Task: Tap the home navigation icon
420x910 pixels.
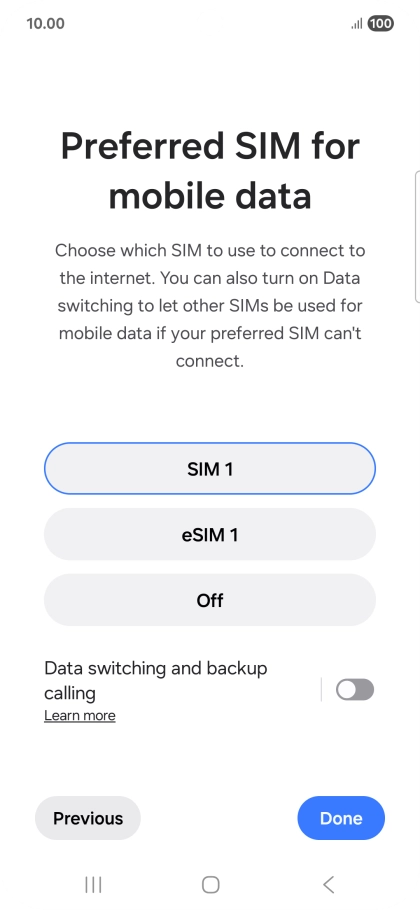Action: coord(210,884)
